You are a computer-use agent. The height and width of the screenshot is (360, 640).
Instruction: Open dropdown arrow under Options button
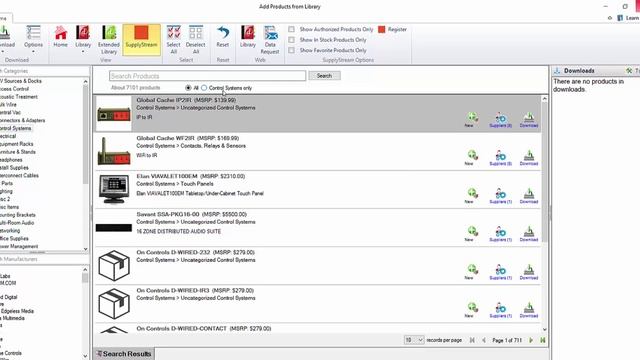(x=33, y=52)
